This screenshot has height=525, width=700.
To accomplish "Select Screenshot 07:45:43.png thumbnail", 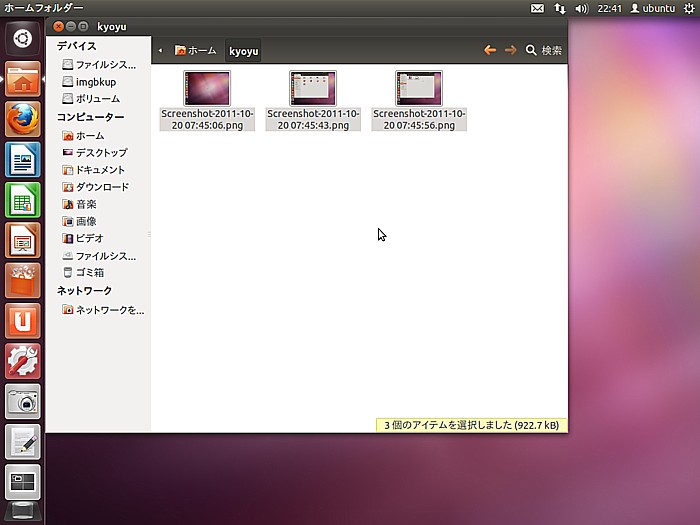I will 312,88.
